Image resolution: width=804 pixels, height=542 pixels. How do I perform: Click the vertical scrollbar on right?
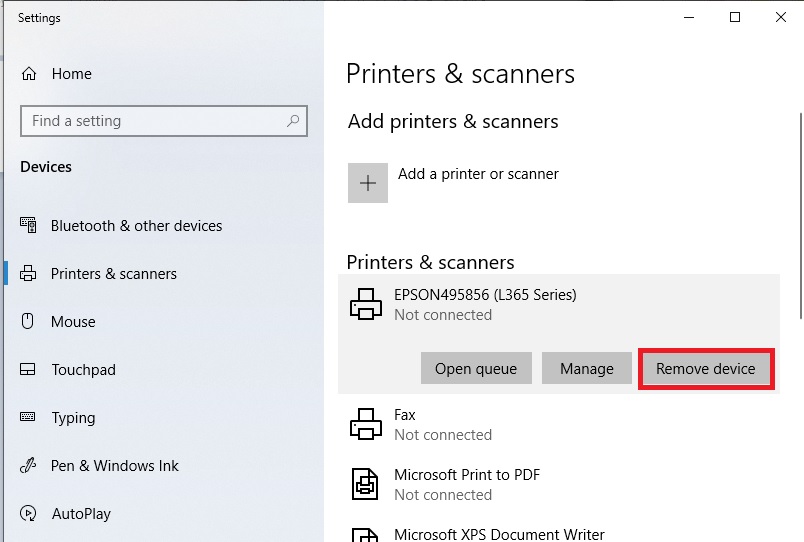[800, 215]
